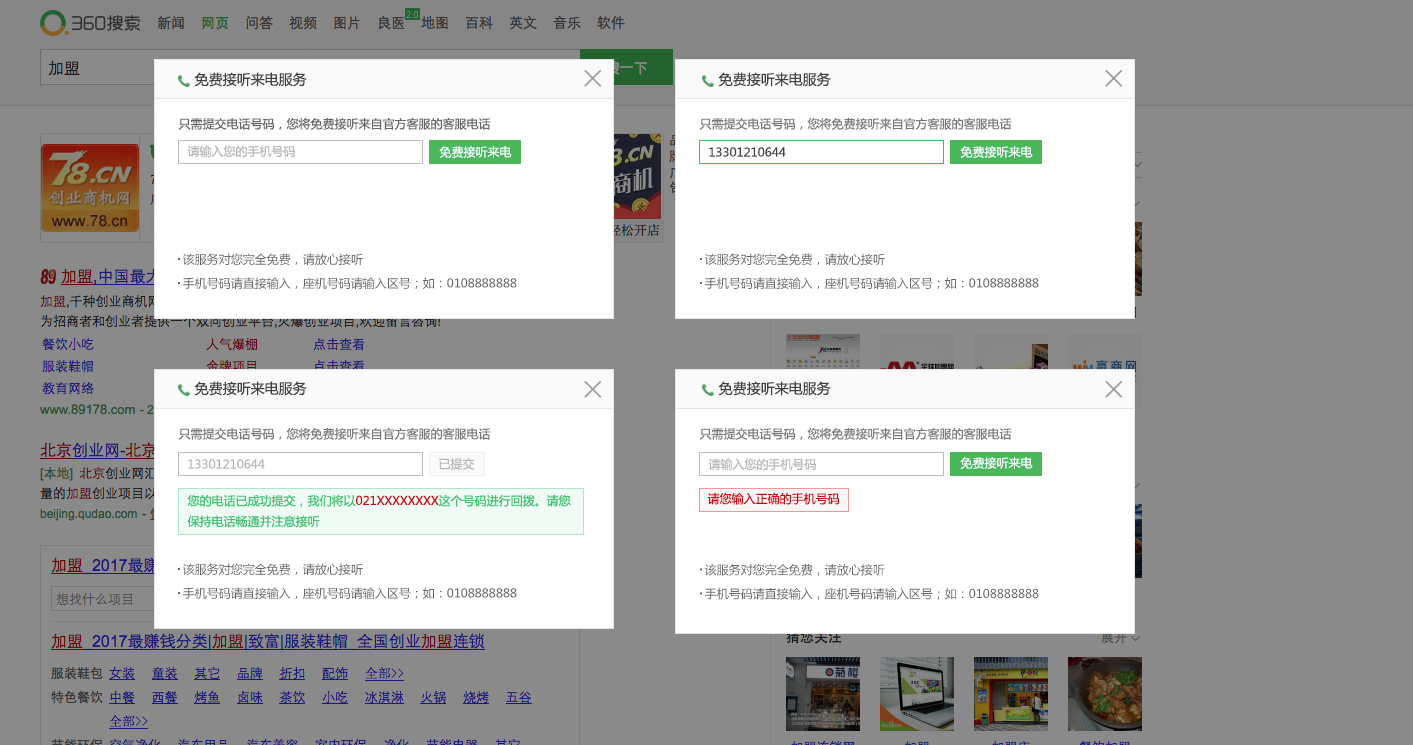1413x745 pixels.
Task: Open the 烤鱼 category link
Action: click(207, 697)
